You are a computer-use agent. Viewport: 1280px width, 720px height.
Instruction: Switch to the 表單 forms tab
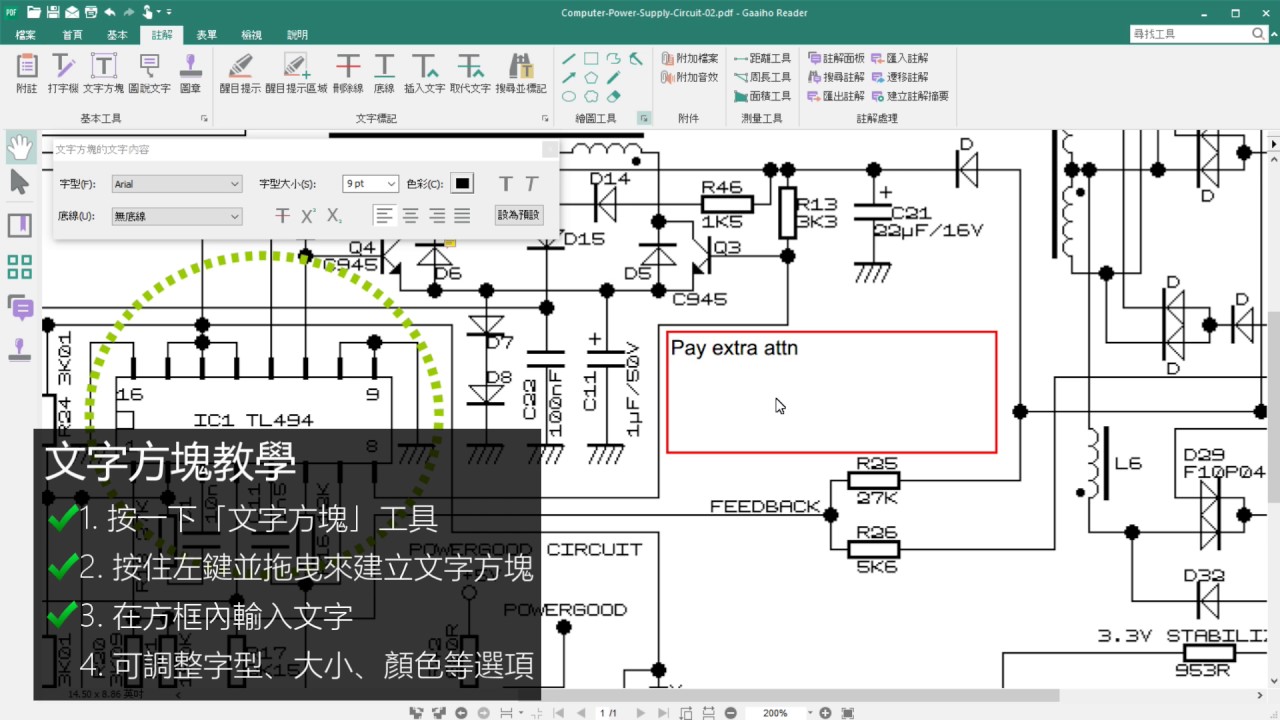pyautogui.click(x=206, y=35)
